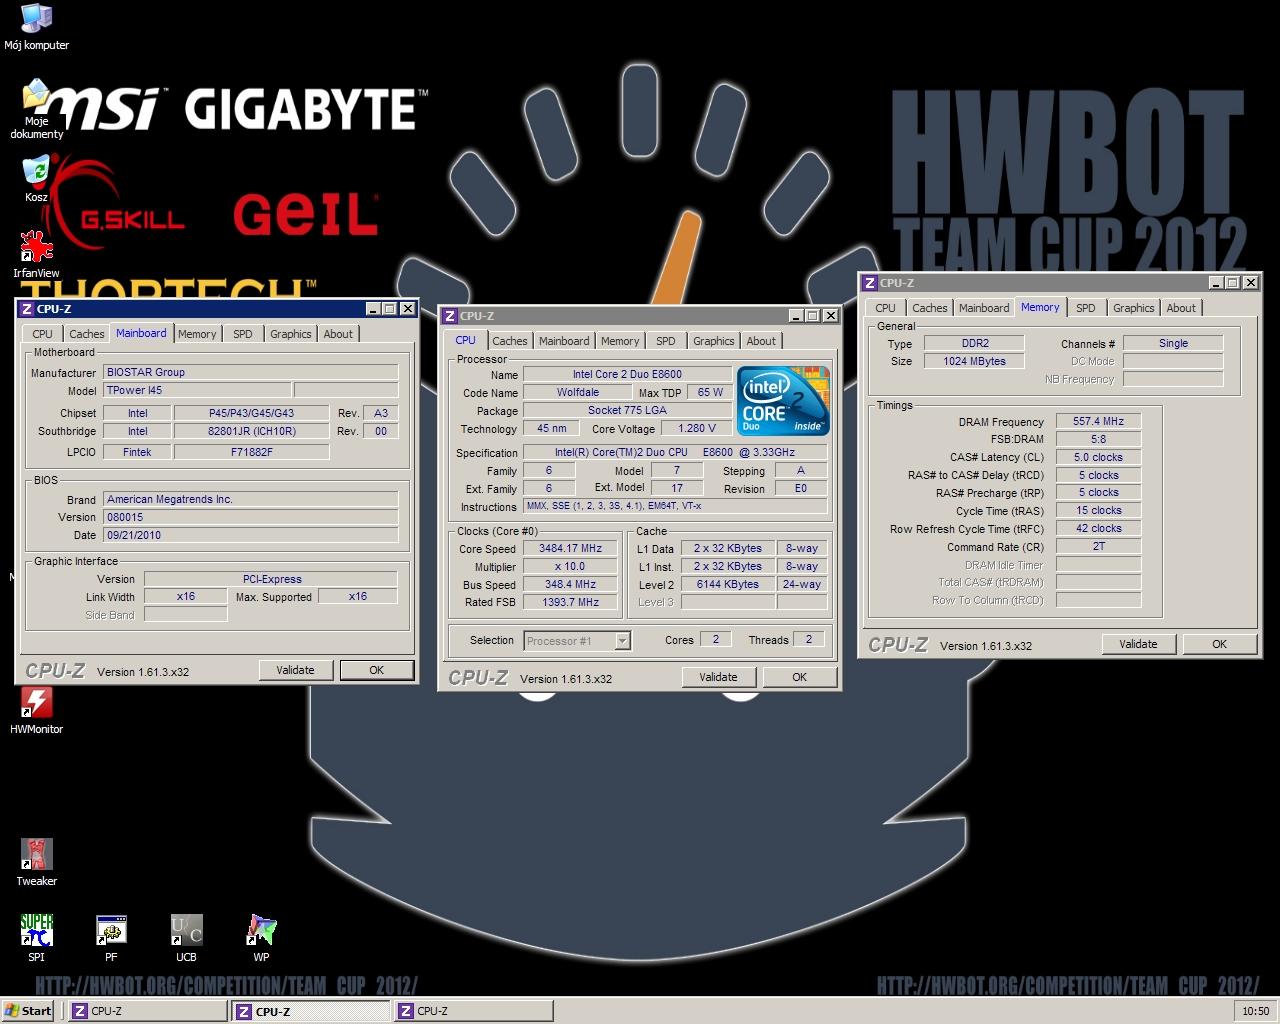Viewport: 1280px width, 1024px height.
Task: Activate the second CPU-Z taskbar button
Action: pos(311,1011)
